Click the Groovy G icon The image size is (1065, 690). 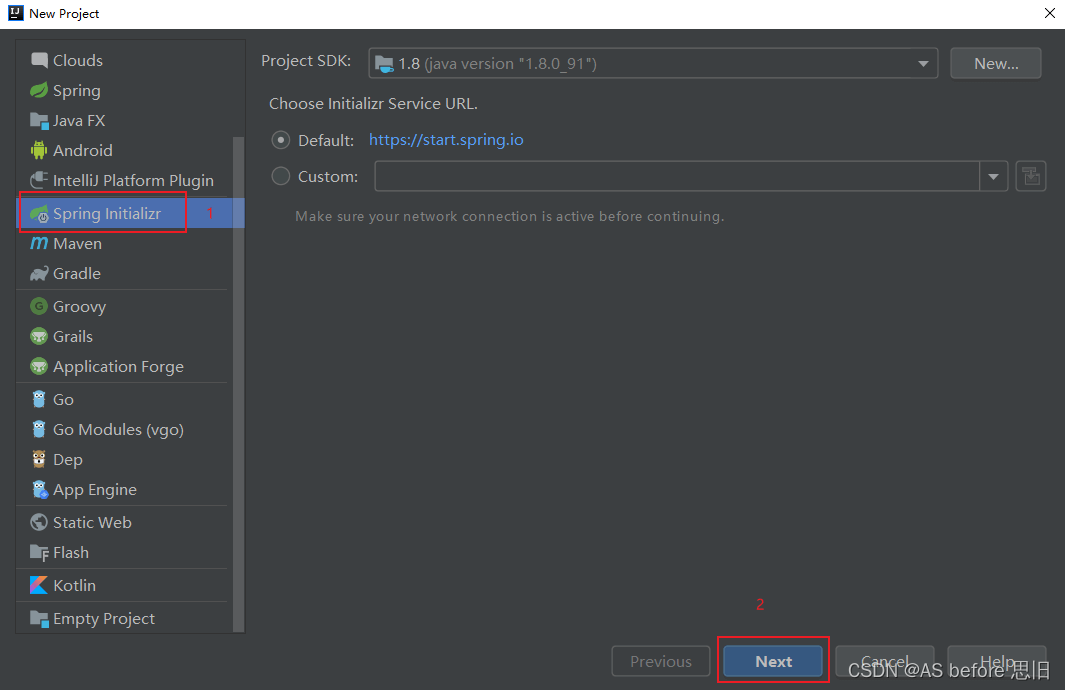point(39,306)
